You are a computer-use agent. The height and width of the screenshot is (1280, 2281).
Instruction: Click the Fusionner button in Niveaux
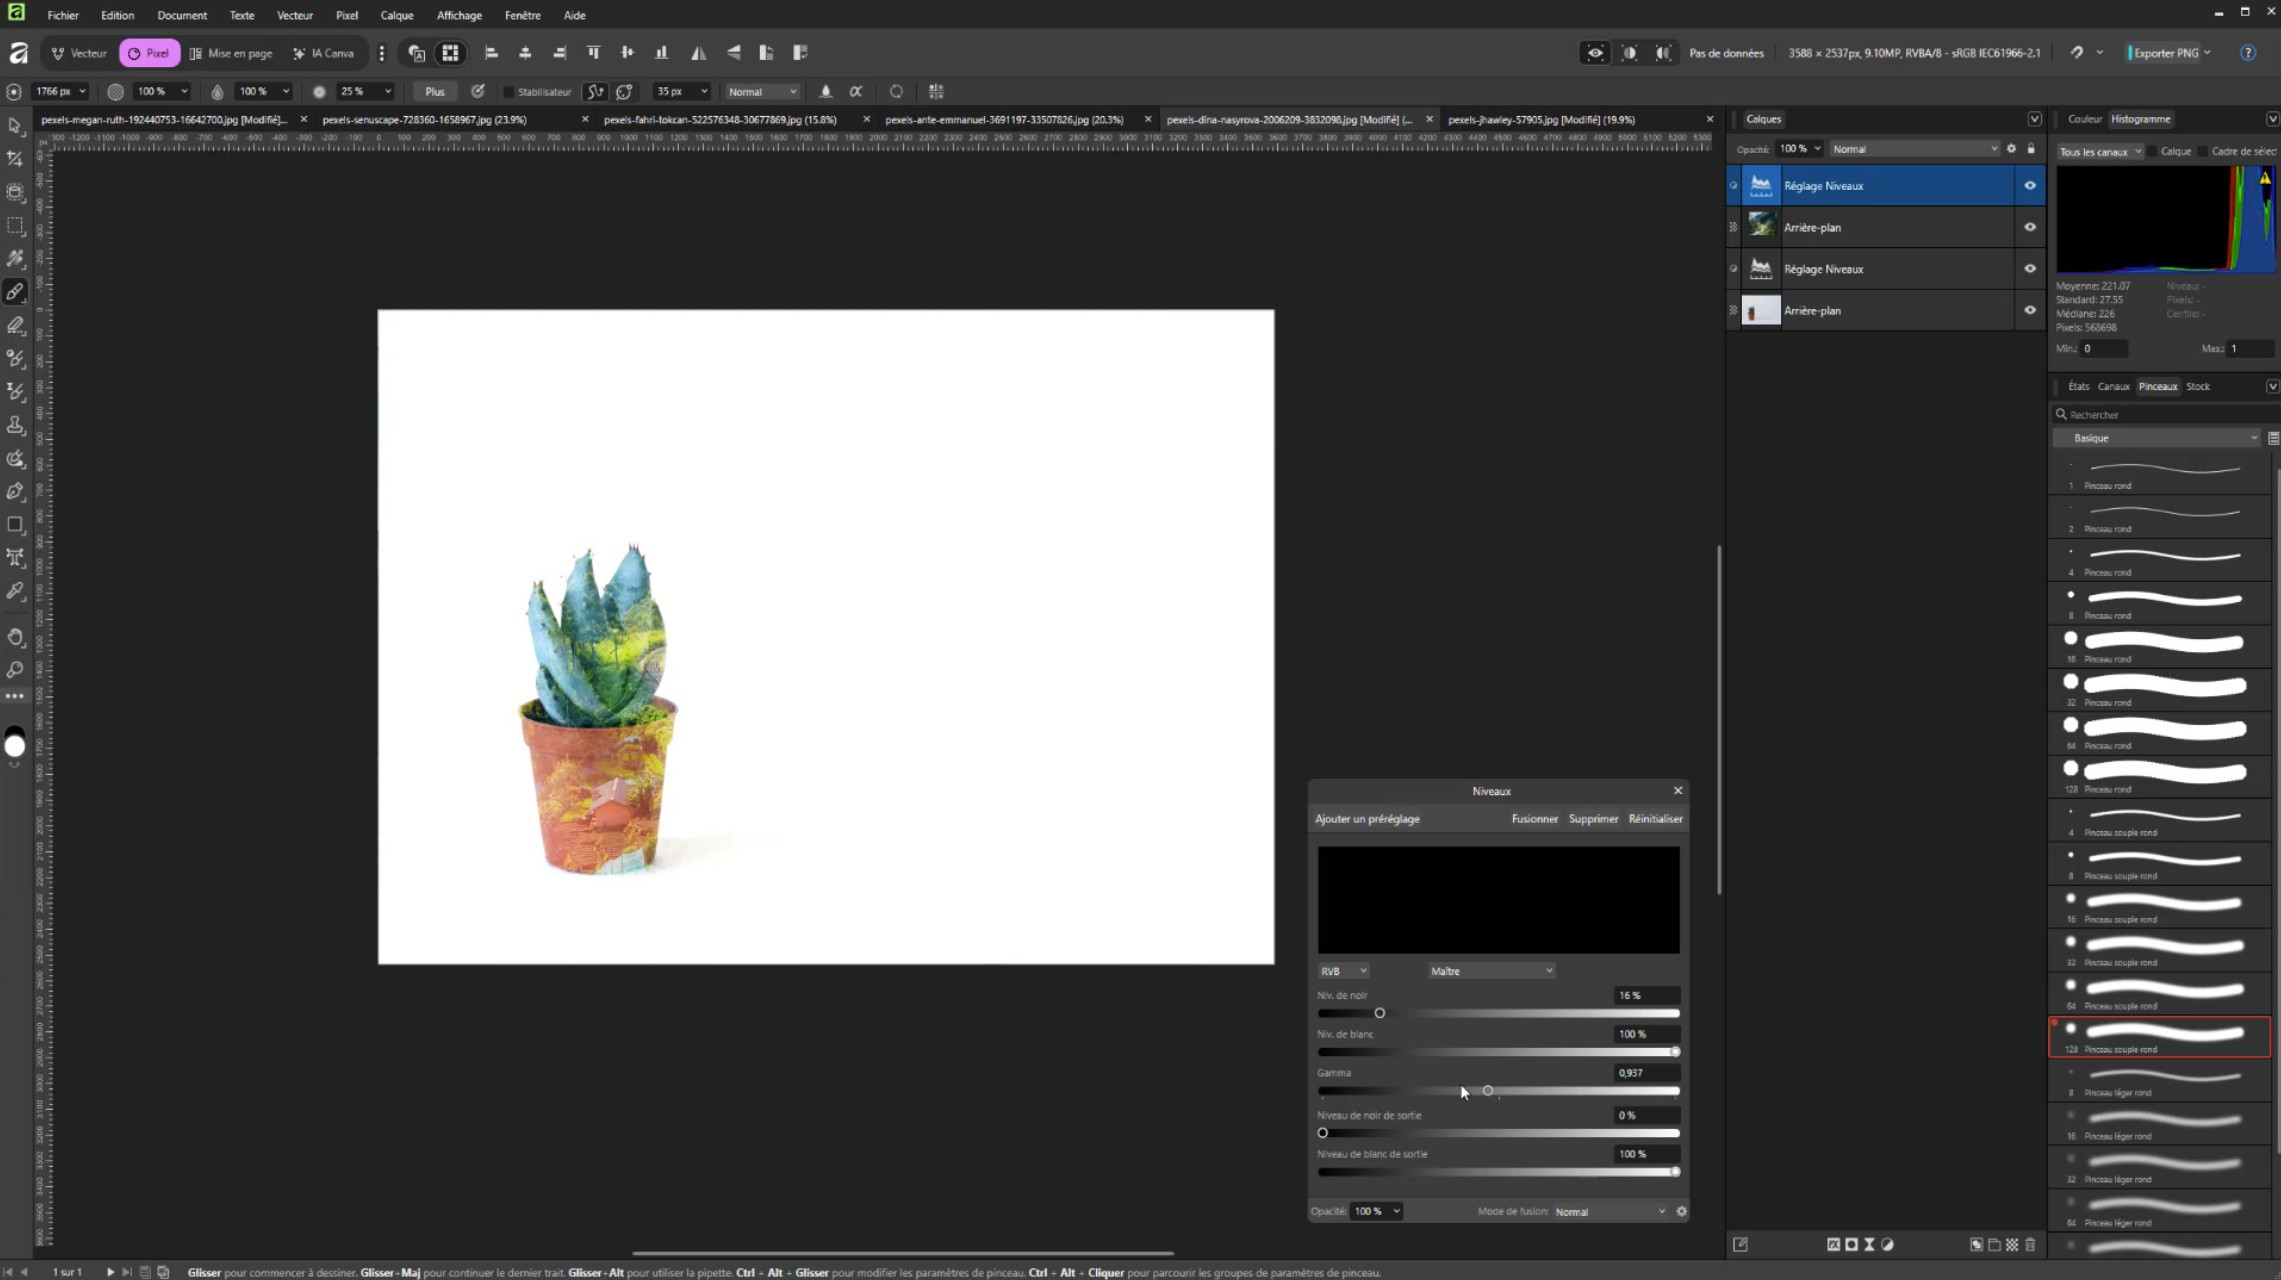point(1534,819)
